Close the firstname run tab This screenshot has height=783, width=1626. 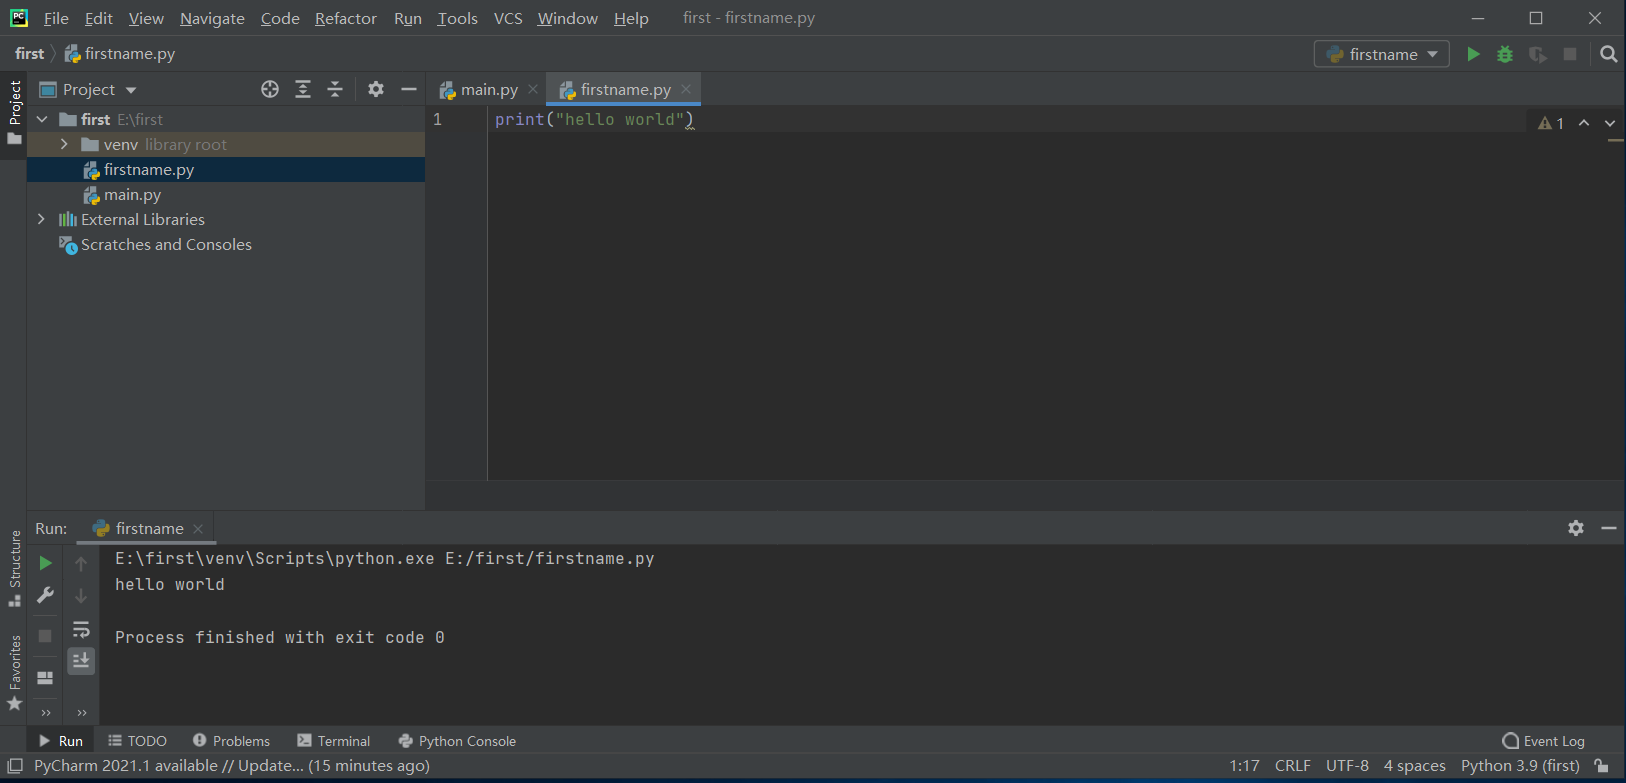198,528
